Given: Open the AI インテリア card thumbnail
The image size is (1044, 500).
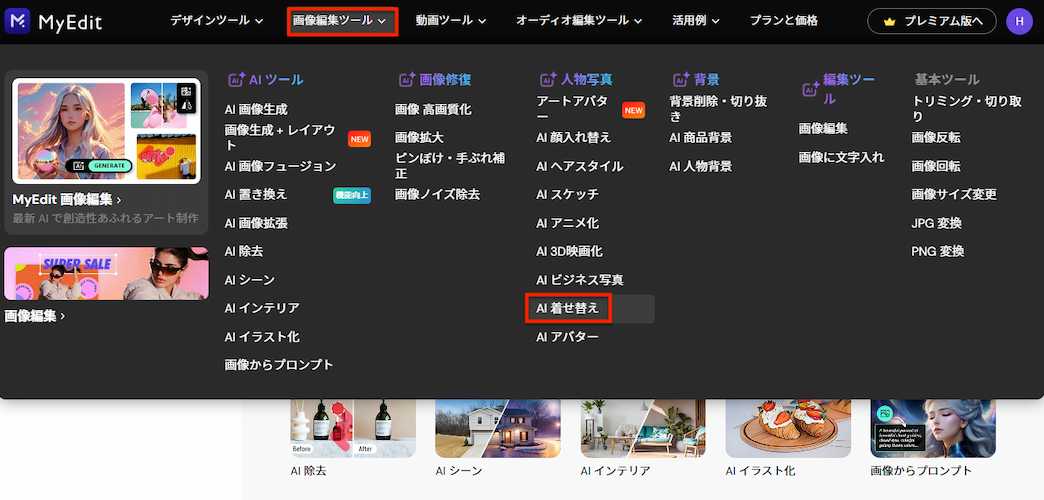Looking at the screenshot, I should 643,428.
